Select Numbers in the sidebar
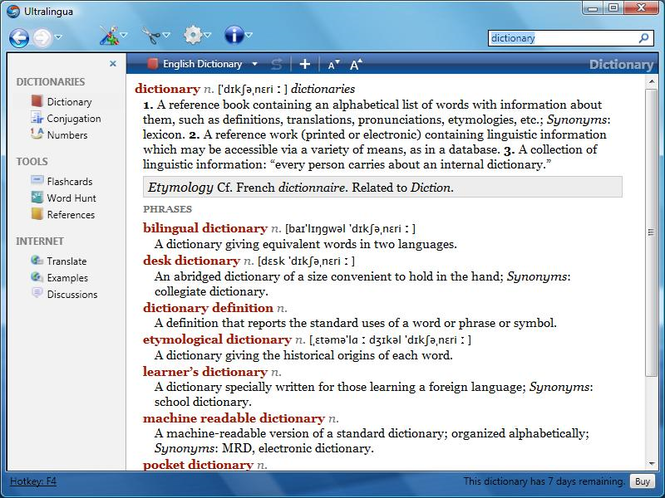 point(59,135)
